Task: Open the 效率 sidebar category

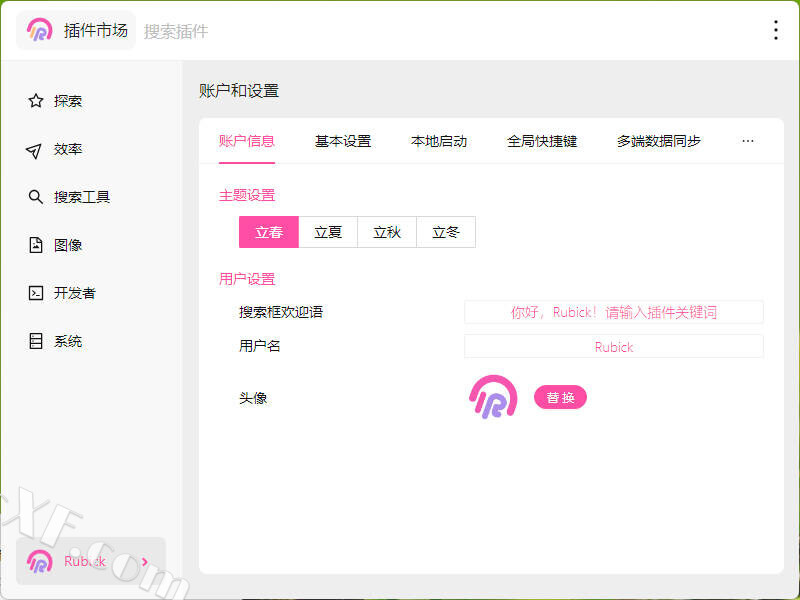Action: [68, 149]
